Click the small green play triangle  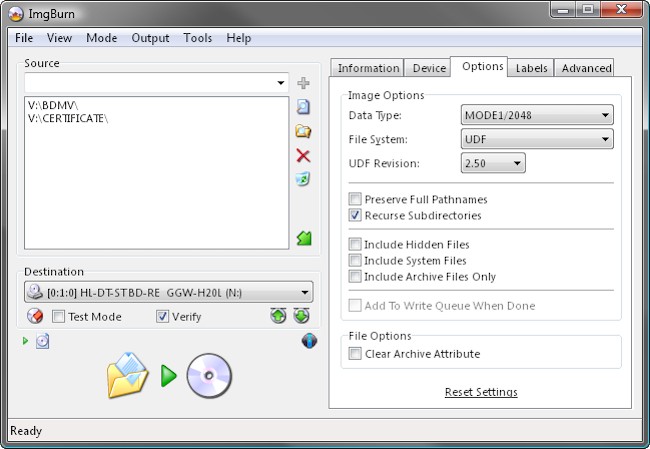point(25,341)
